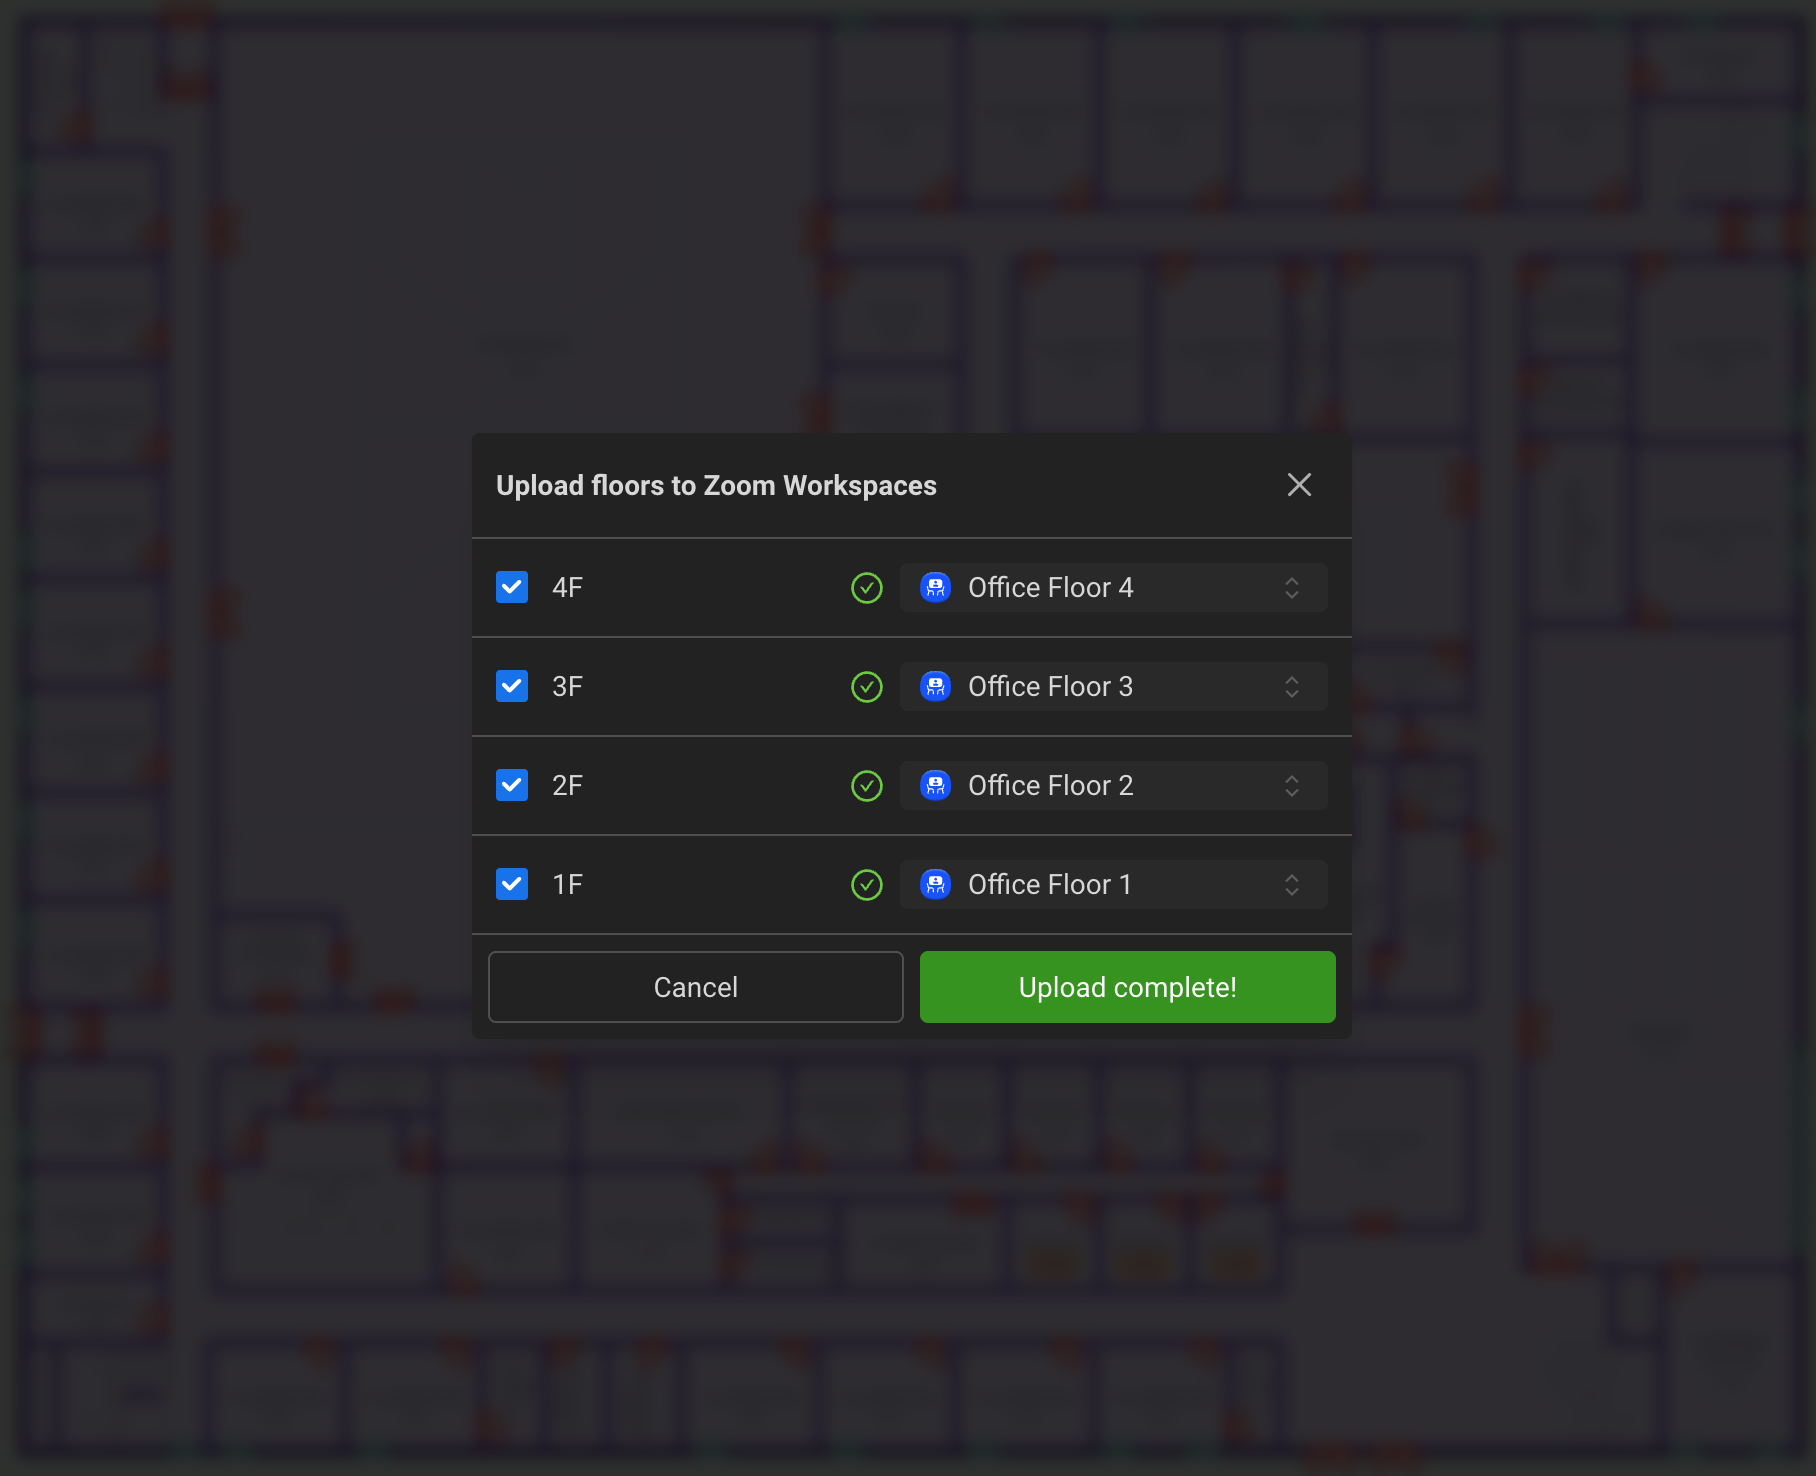Screen dimensions: 1816x1476
Task: Open the Office Floor 4 dropdown arrows
Action: point(1291,588)
